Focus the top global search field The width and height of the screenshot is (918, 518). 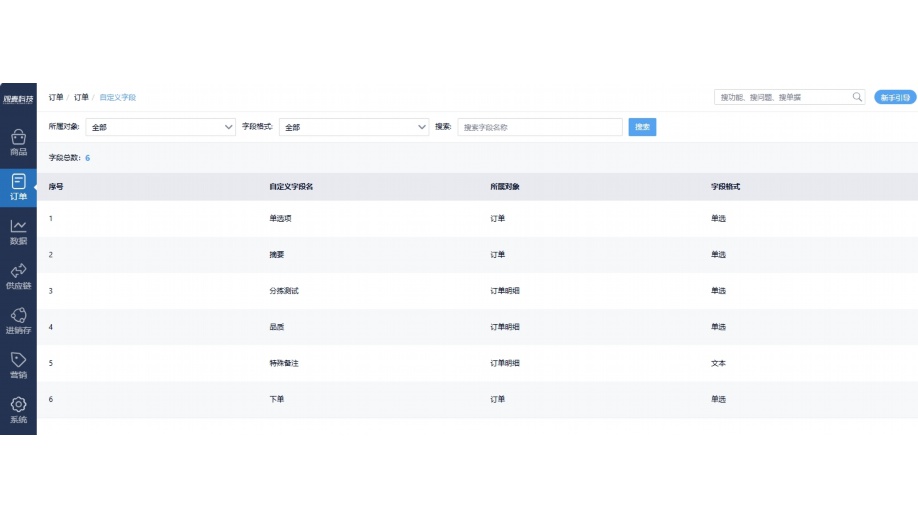(x=783, y=97)
